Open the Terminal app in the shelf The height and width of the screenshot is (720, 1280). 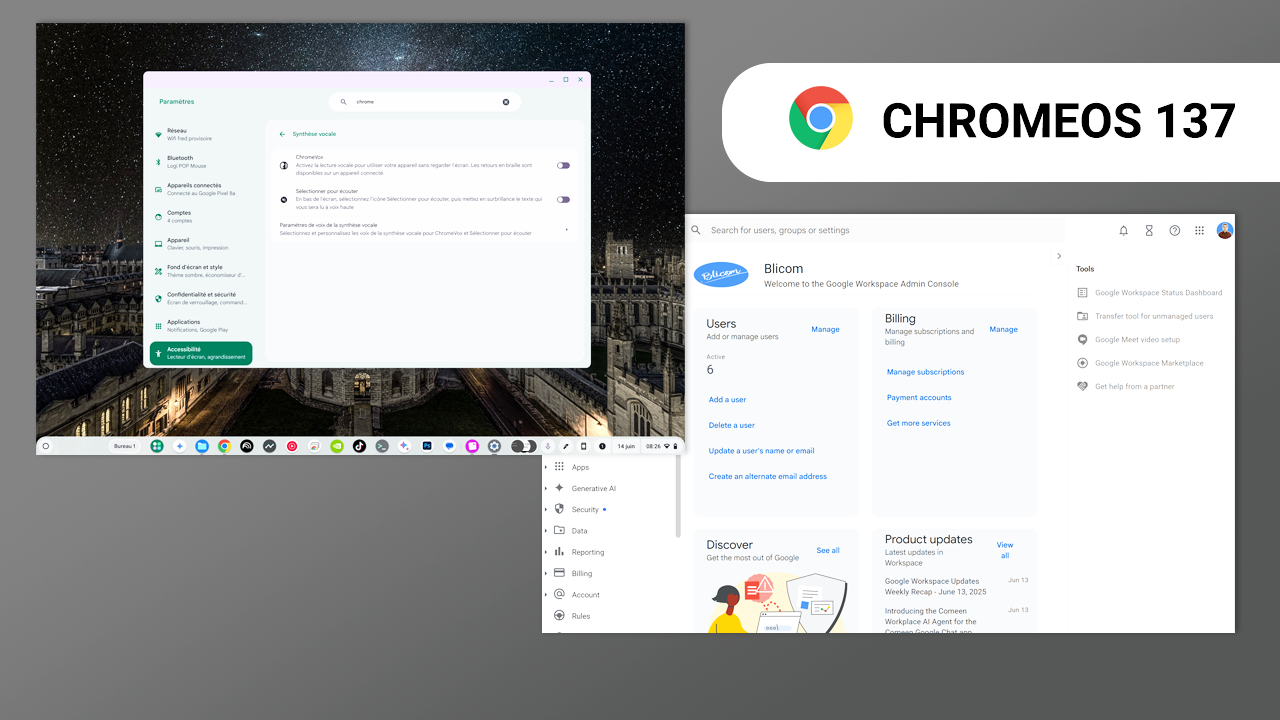pyautogui.click(x=382, y=446)
